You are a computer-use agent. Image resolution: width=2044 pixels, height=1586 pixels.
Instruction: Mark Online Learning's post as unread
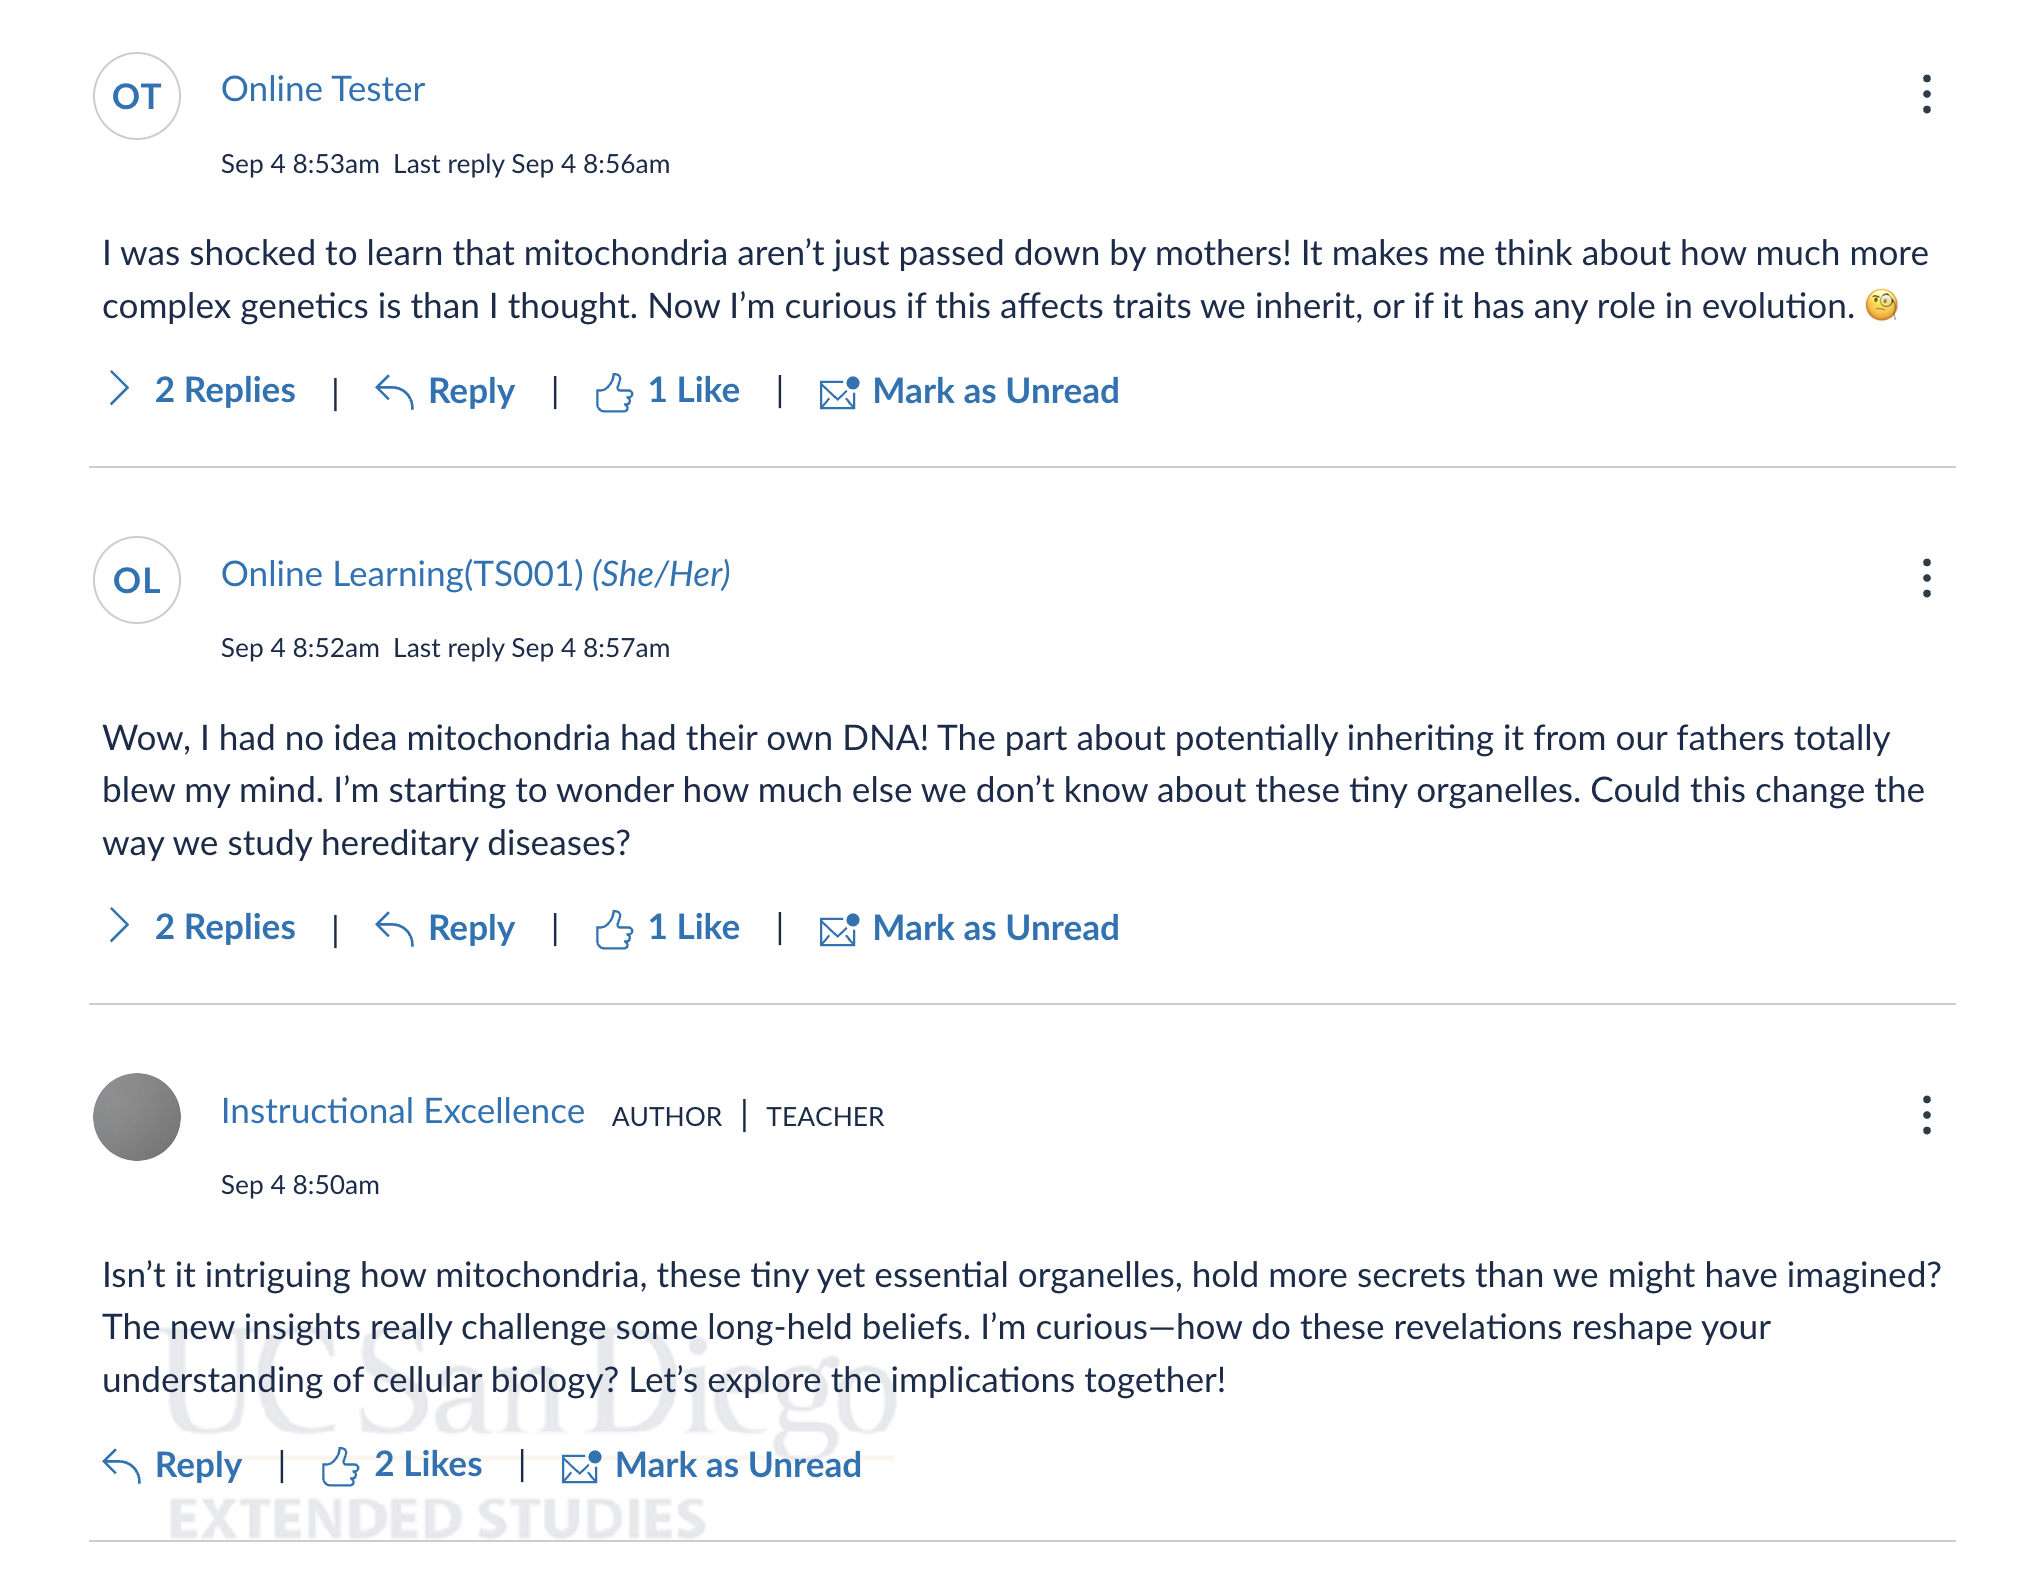969,928
